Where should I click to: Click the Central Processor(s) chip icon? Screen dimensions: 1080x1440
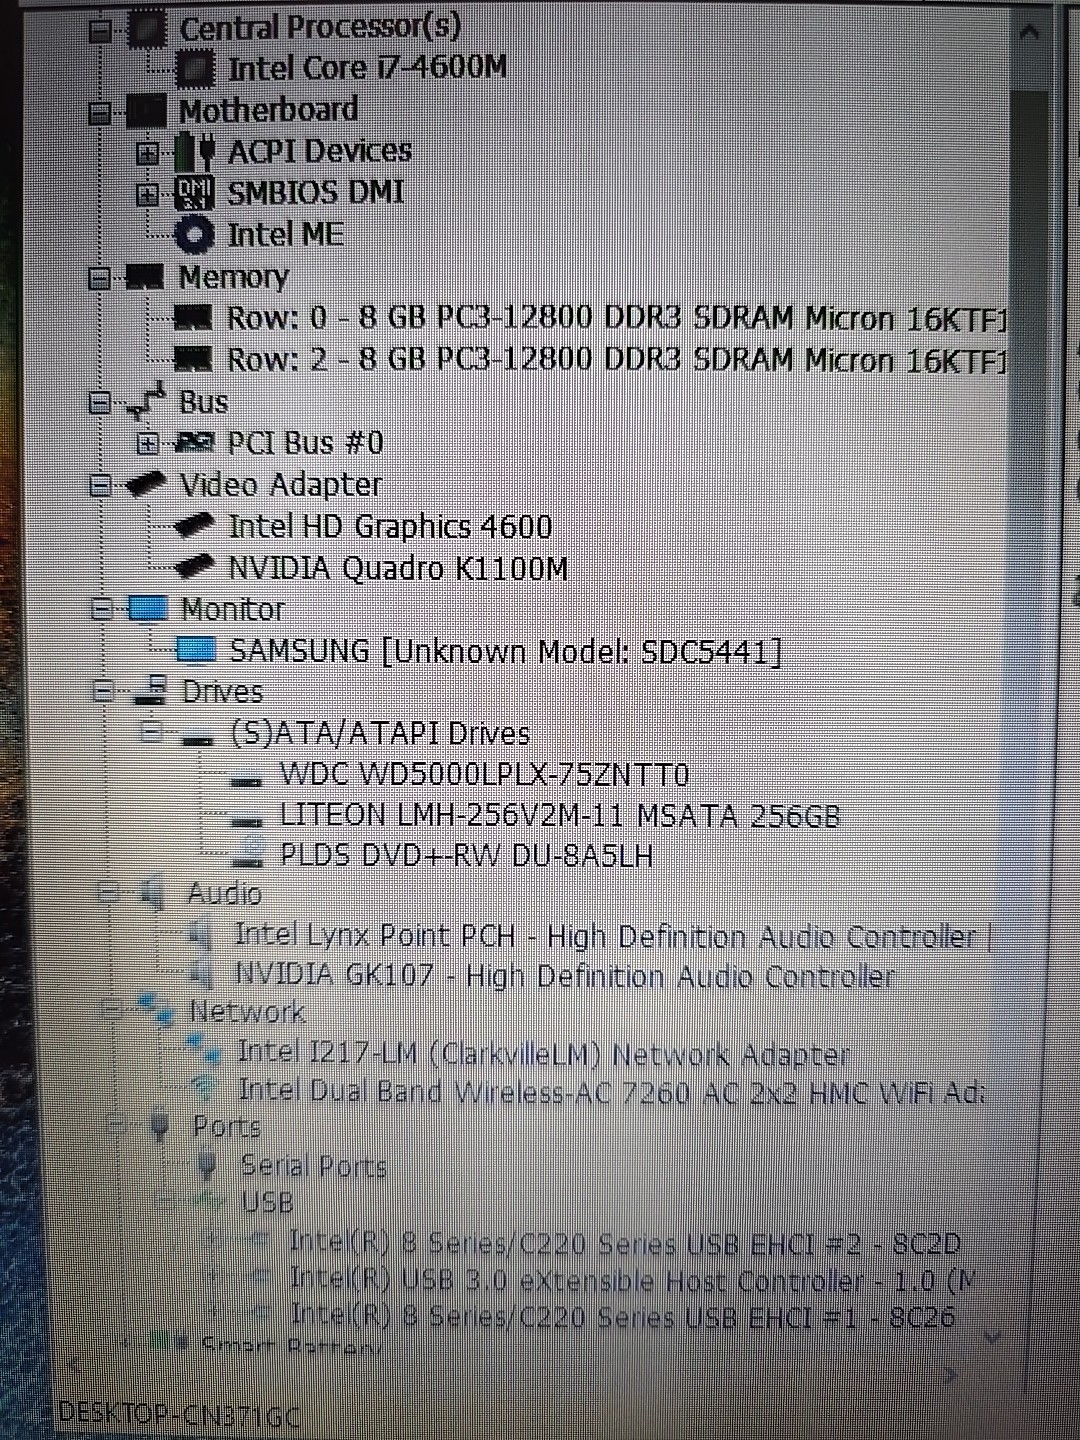click(148, 29)
